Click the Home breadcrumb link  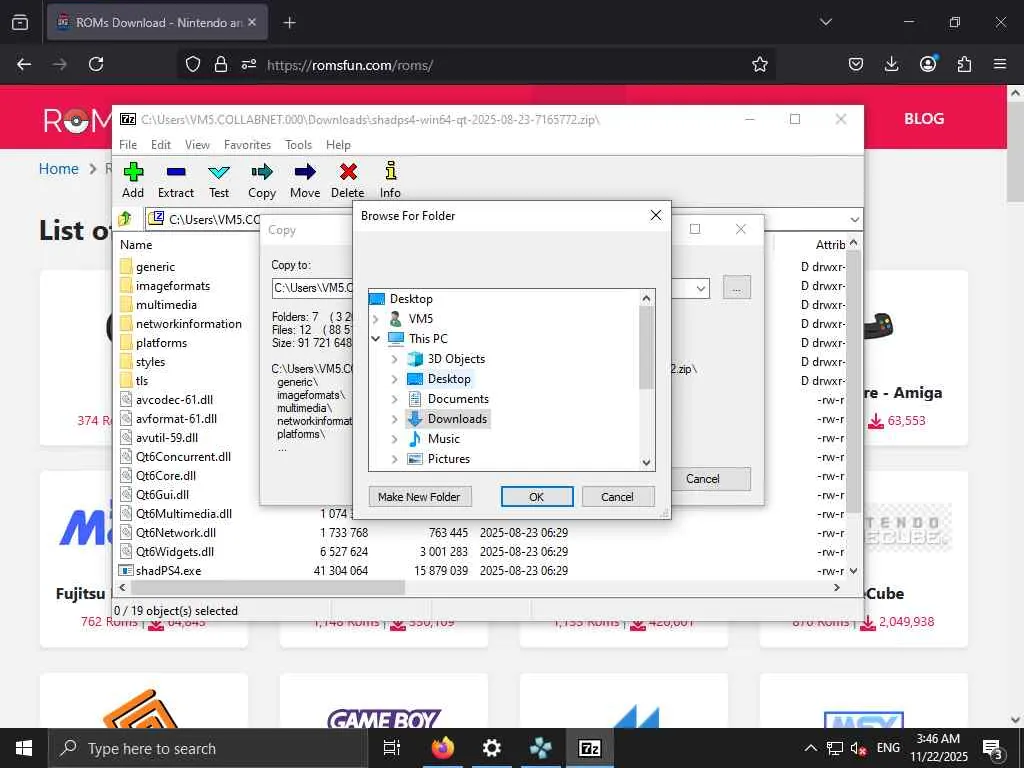59,169
